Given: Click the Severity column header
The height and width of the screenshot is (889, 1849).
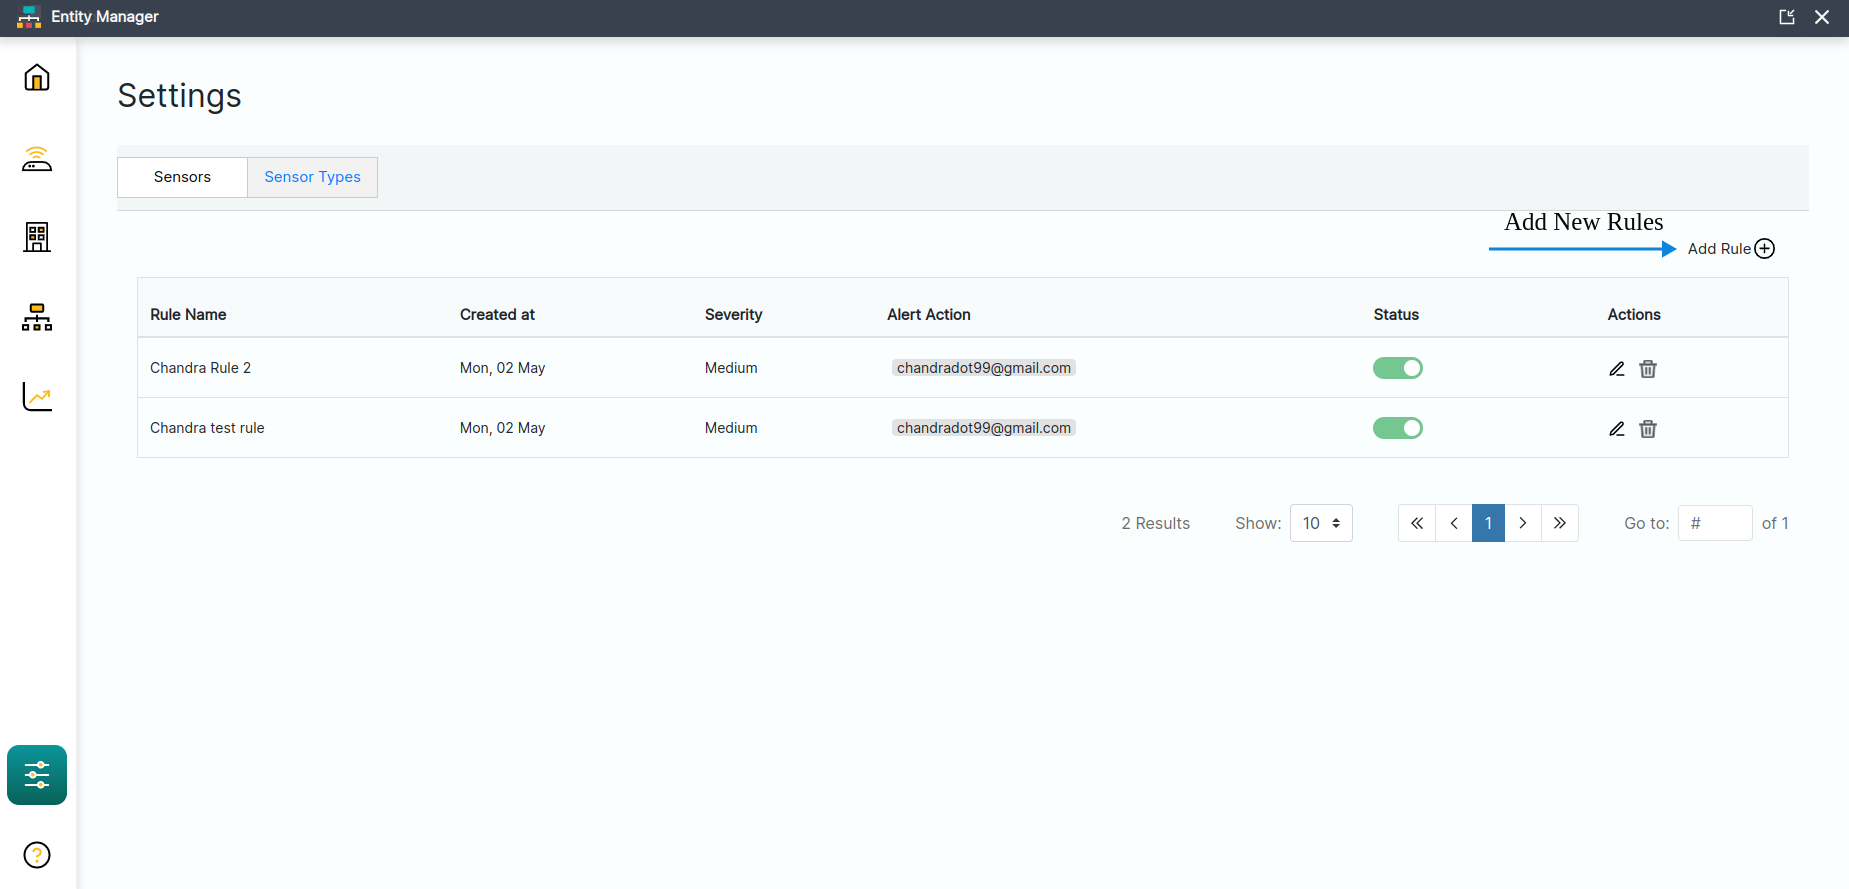Looking at the screenshot, I should 733,314.
